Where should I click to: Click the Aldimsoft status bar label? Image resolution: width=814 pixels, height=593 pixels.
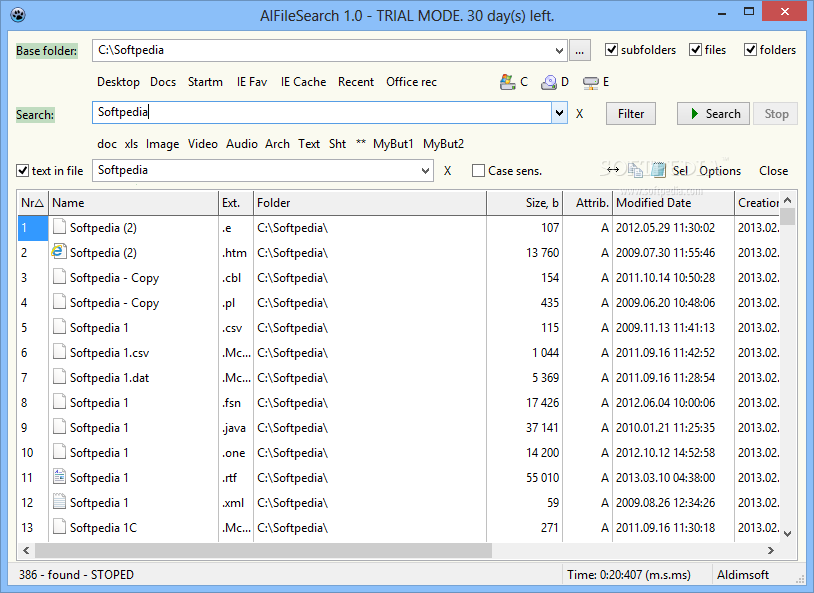click(742, 575)
